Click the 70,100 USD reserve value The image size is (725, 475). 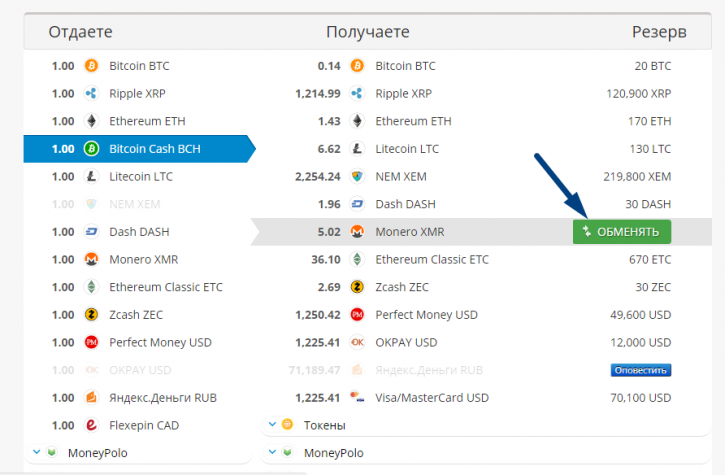pos(641,398)
